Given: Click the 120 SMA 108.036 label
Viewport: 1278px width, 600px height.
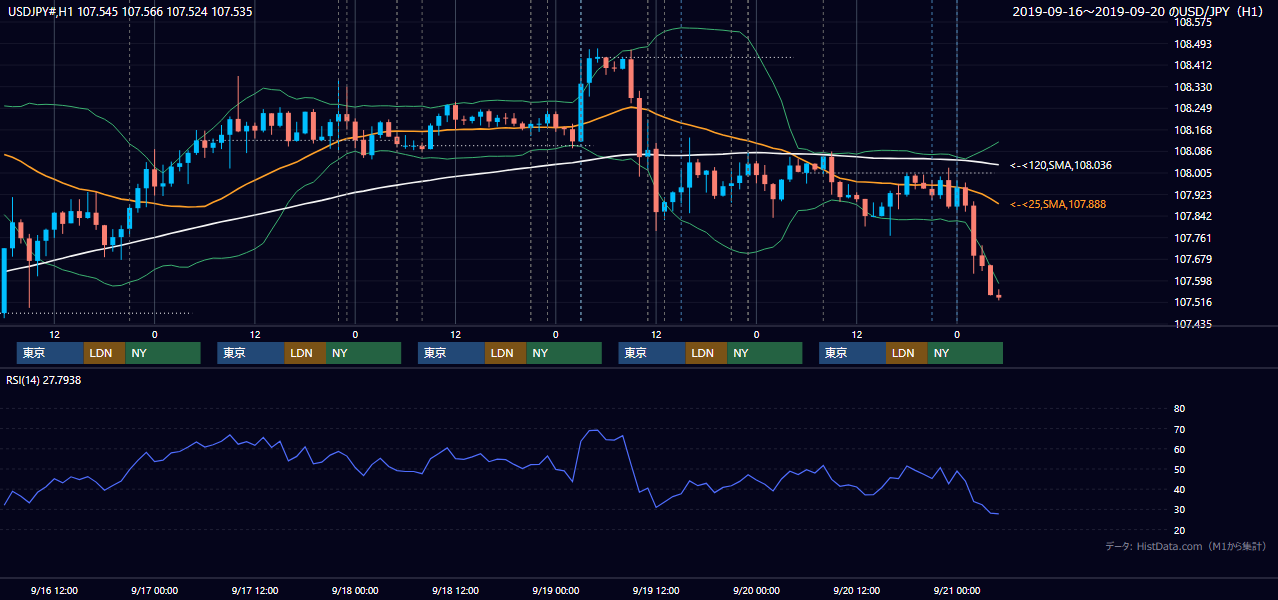Looking at the screenshot, I should (1061, 165).
